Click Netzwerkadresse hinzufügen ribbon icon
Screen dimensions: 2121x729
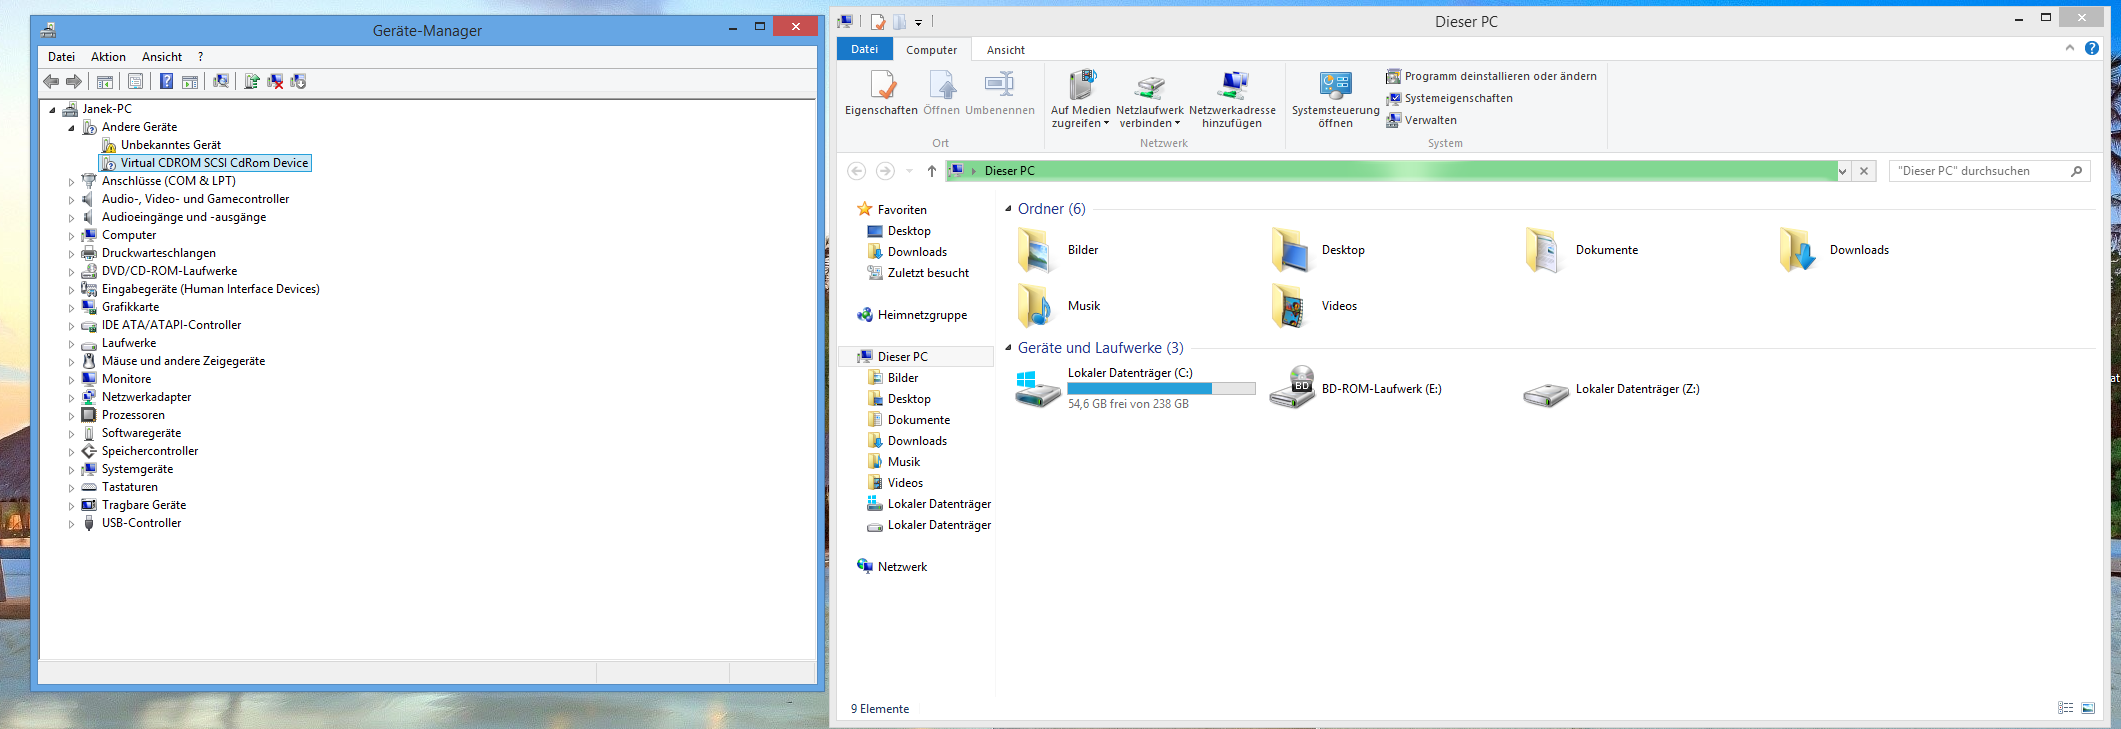(x=1232, y=99)
